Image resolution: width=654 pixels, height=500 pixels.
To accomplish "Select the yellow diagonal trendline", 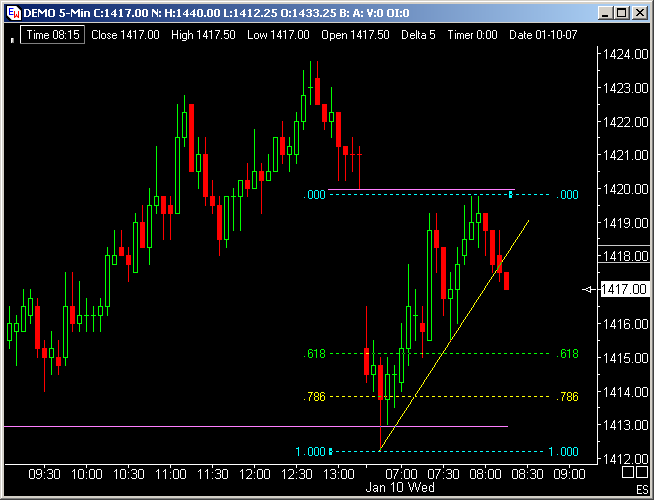I will 454,335.
